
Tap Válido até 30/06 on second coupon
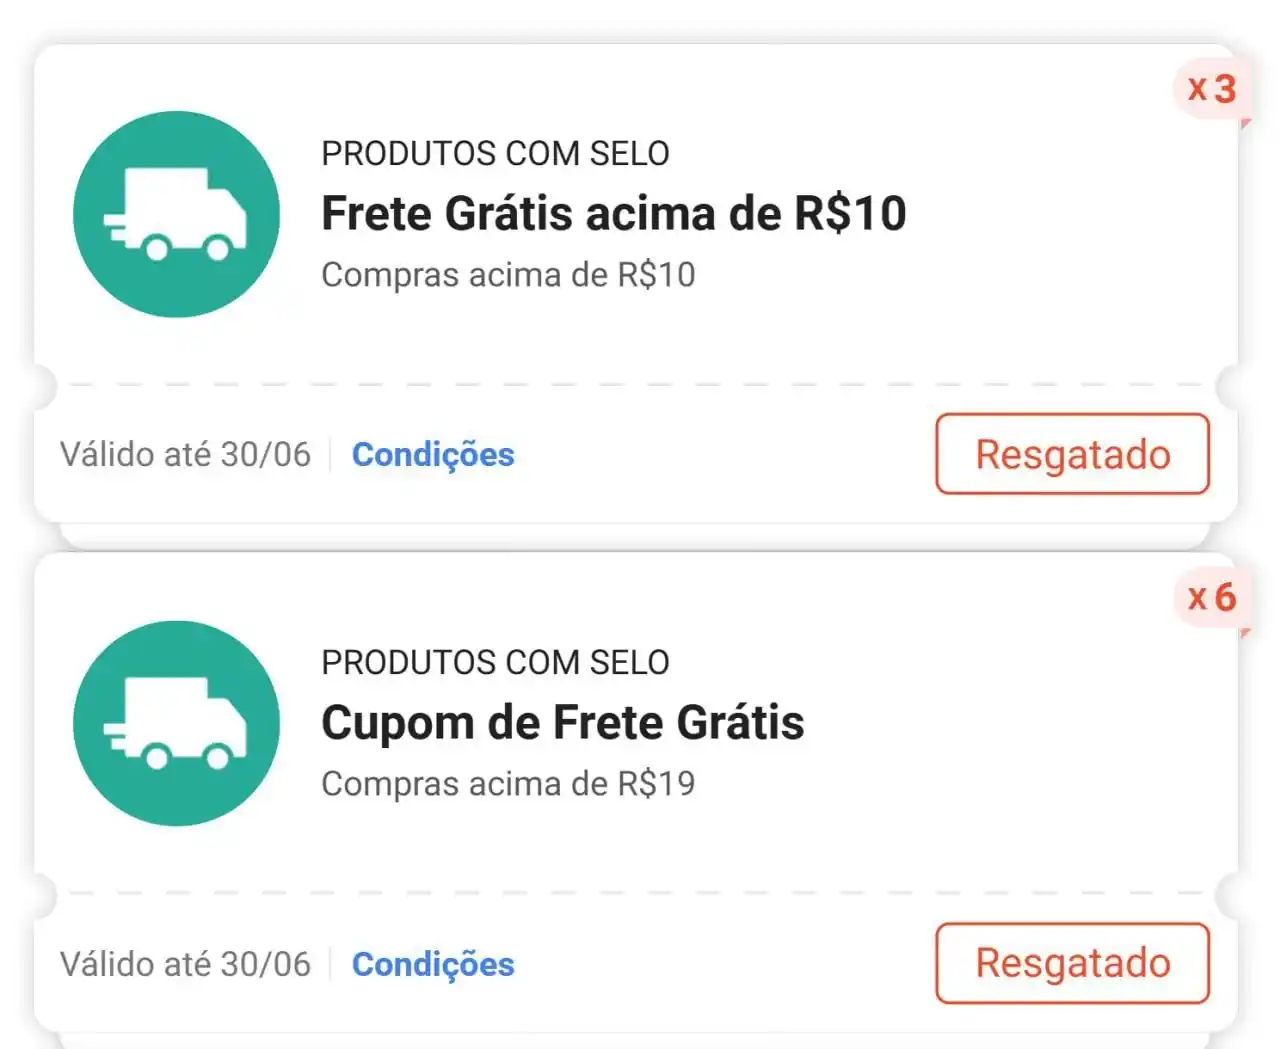coord(185,964)
